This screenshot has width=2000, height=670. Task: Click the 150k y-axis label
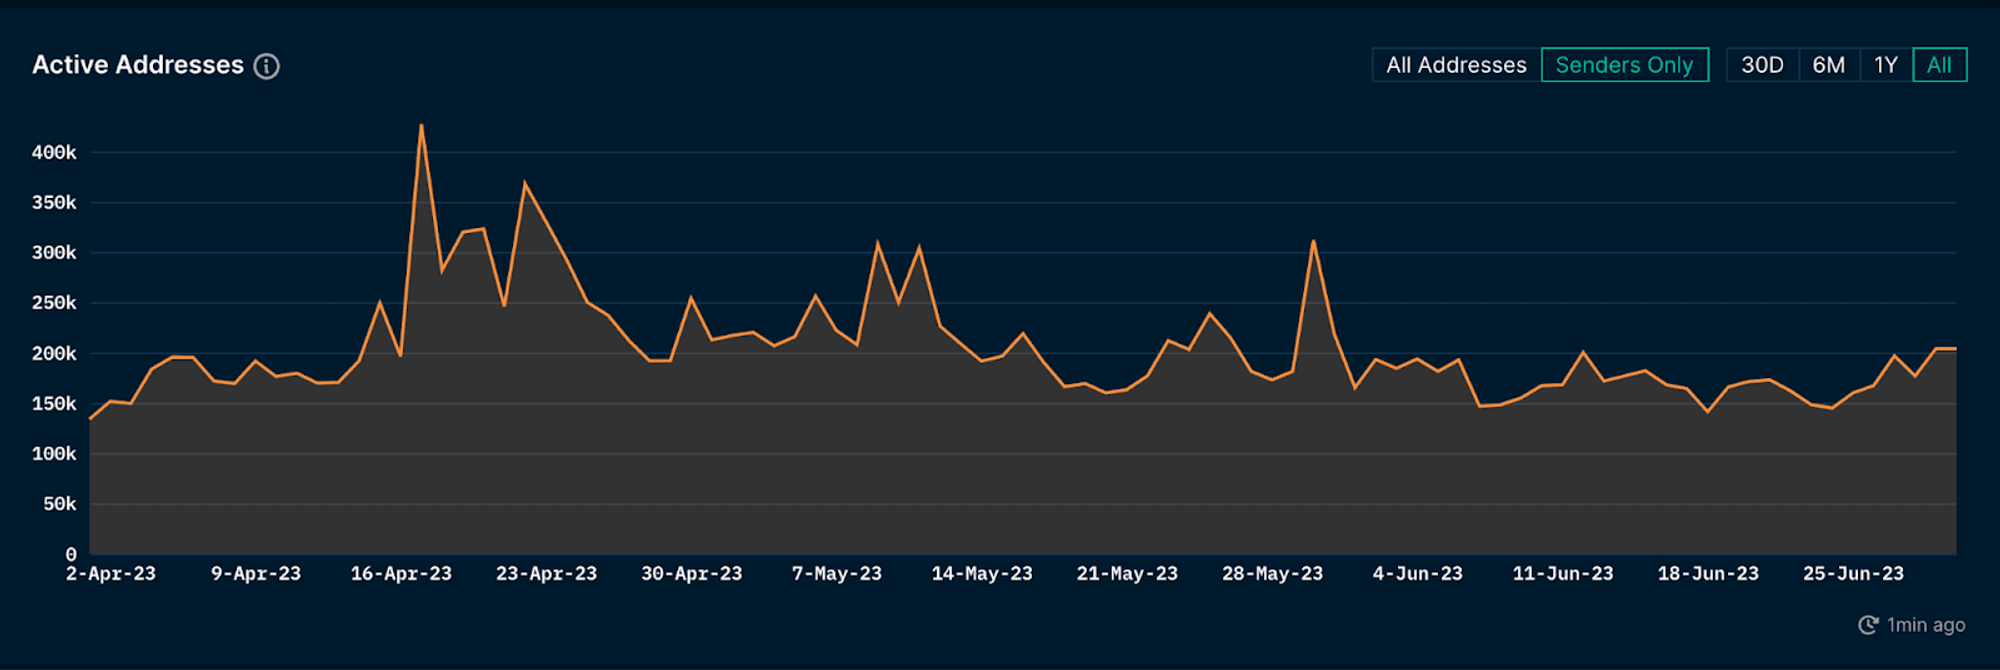pos(54,404)
